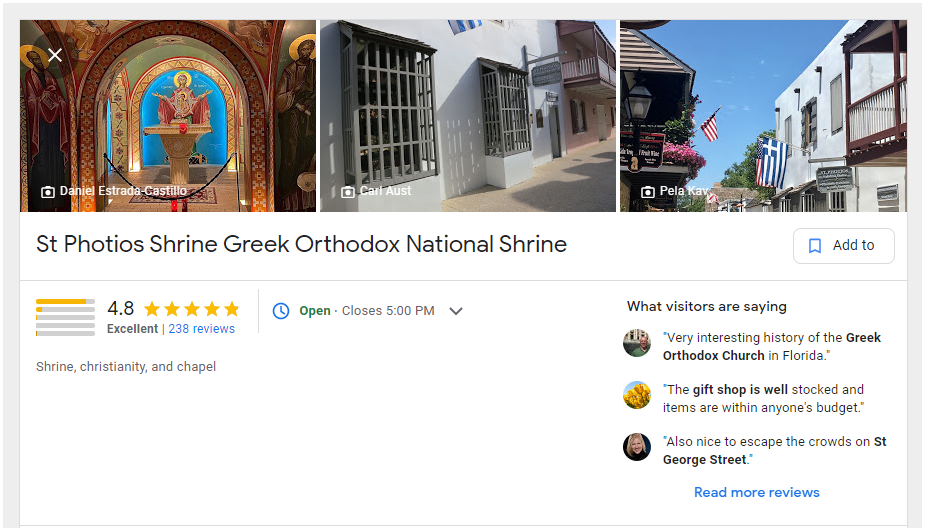Image resolution: width=927 pixels, height=528 pixels.
Task: Click the gift shop review quote
Action: tap(763, 399)
